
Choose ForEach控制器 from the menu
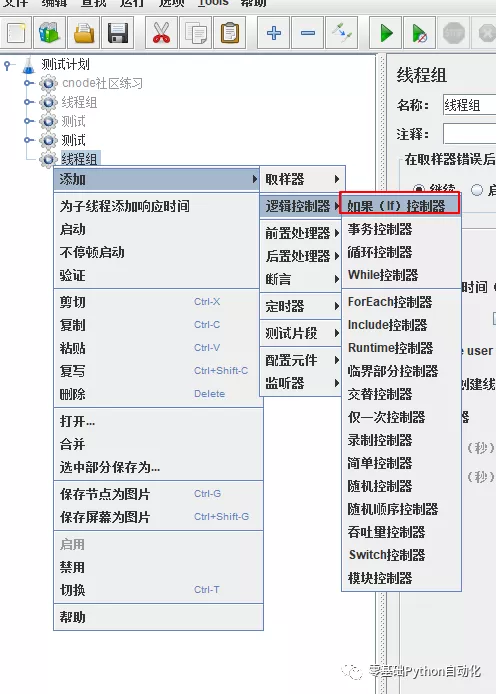(x=401, y=302)
